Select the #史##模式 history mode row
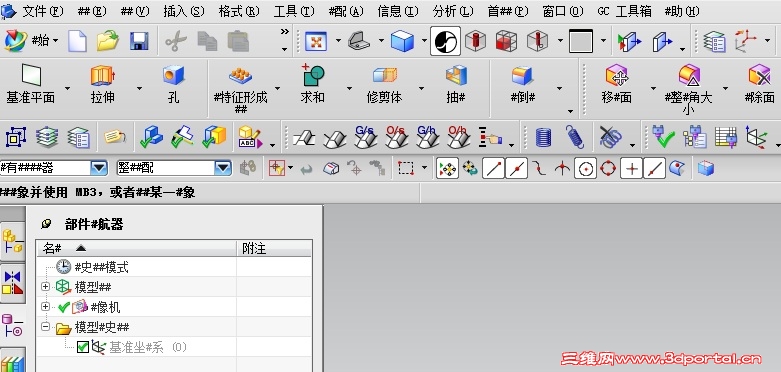The image size is (781, 372). (102, 267)
